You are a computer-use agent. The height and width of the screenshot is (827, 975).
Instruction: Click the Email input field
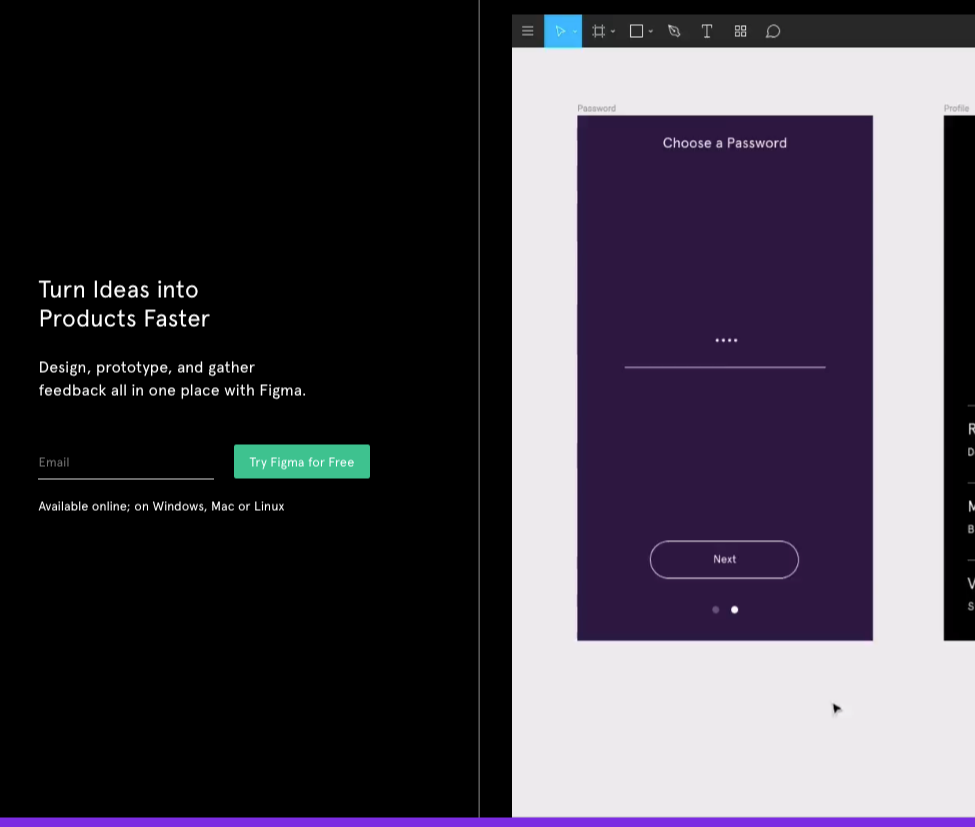click(125, 462)
